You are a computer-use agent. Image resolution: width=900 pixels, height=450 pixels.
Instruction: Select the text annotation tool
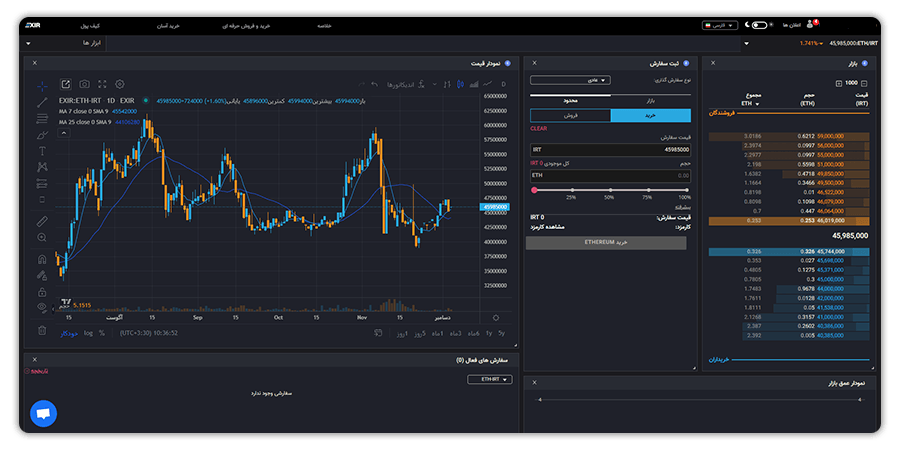click(x=42, y=151)
